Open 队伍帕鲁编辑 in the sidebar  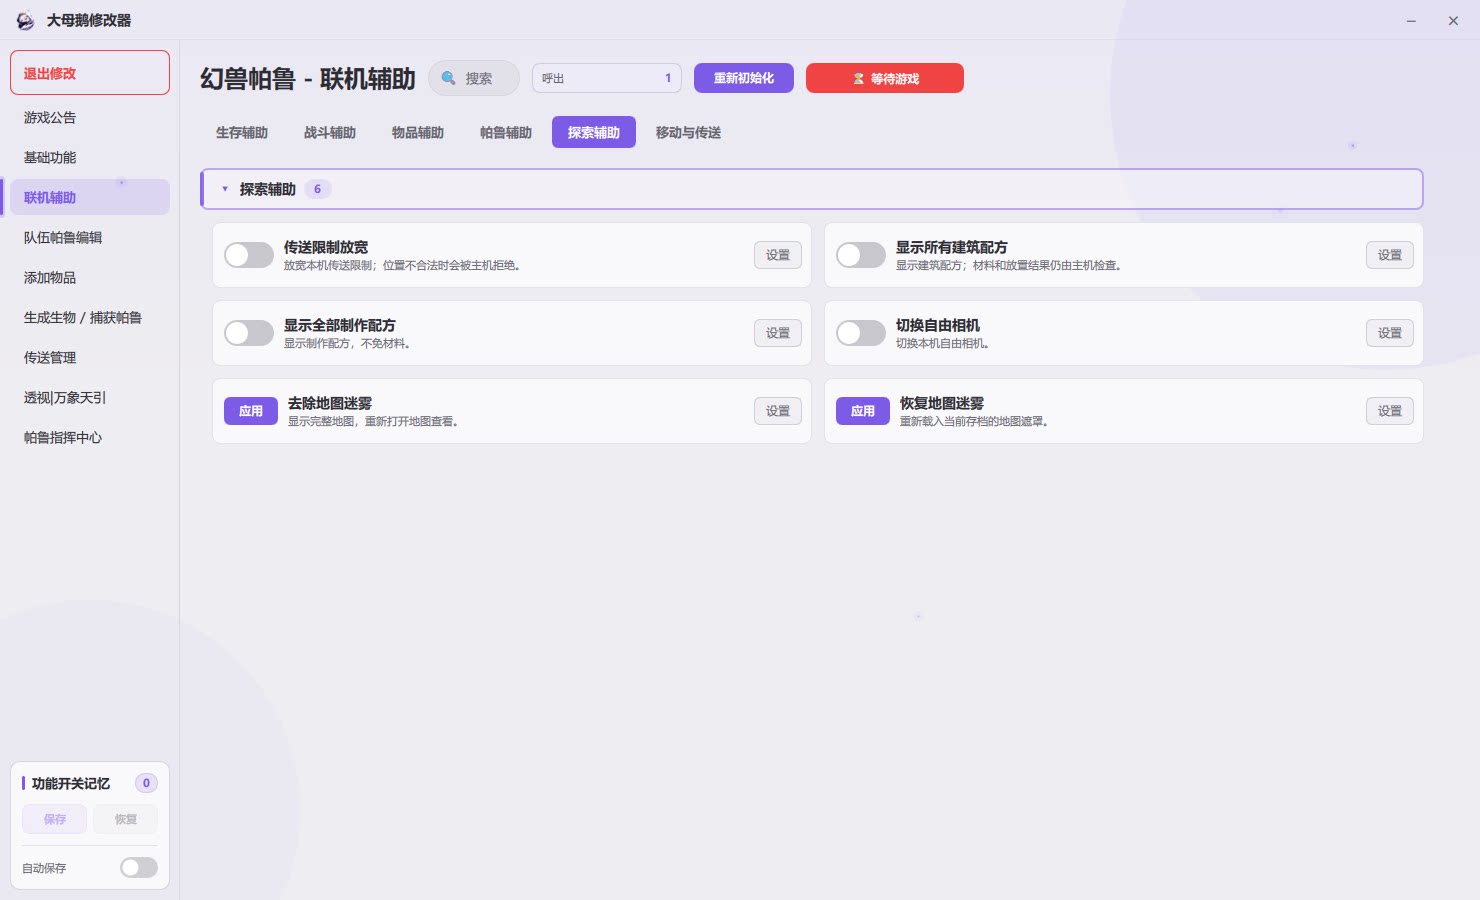click(x=90, y=237)
